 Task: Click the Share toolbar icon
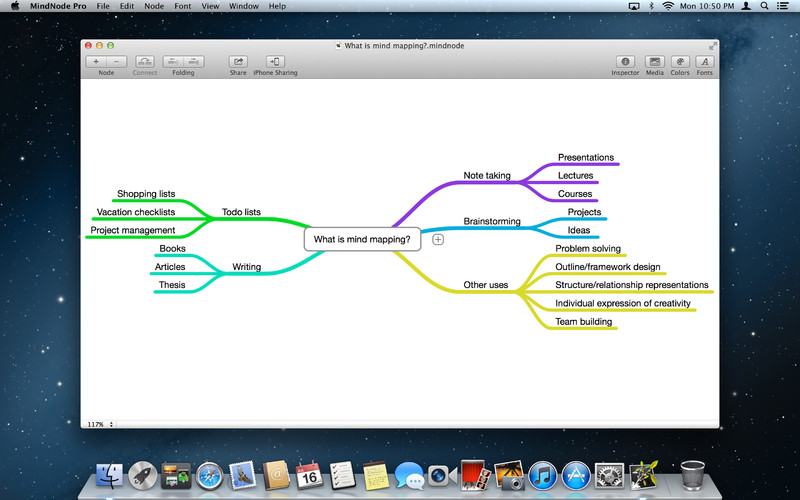point(238,61)
